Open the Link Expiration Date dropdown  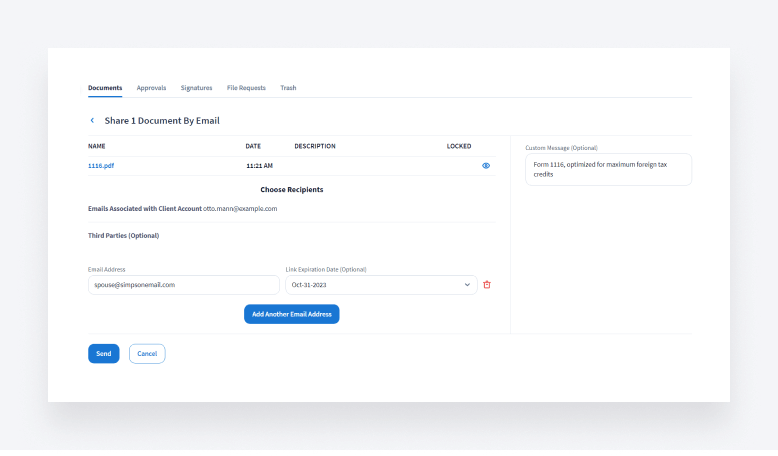pos(381,285)
